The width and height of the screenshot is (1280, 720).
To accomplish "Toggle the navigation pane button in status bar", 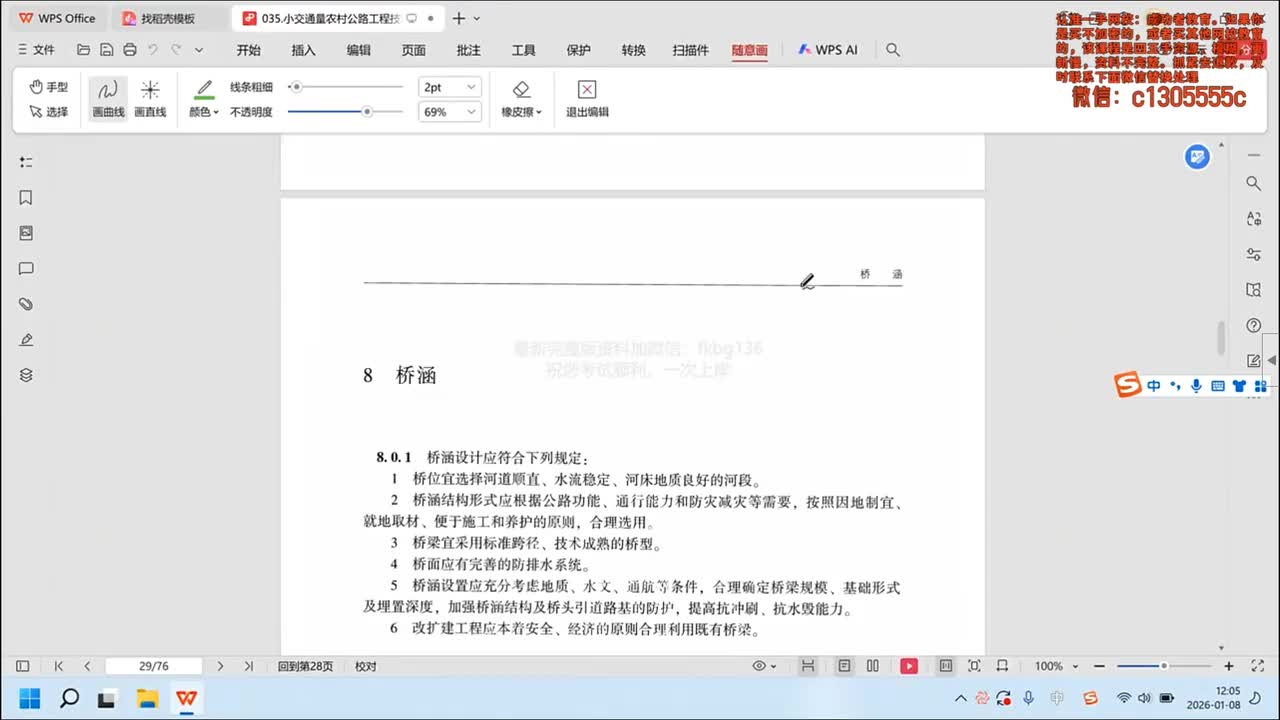I will tap(22, 666).
